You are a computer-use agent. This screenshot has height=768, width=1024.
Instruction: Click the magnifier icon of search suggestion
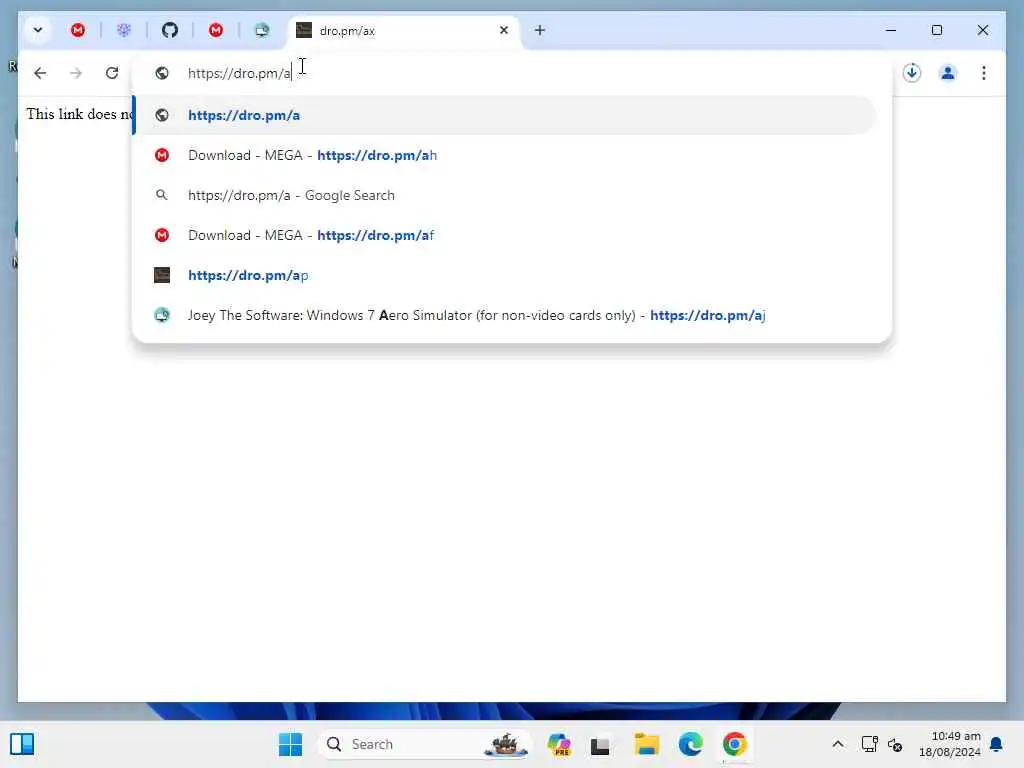click(x=161, y=195)
